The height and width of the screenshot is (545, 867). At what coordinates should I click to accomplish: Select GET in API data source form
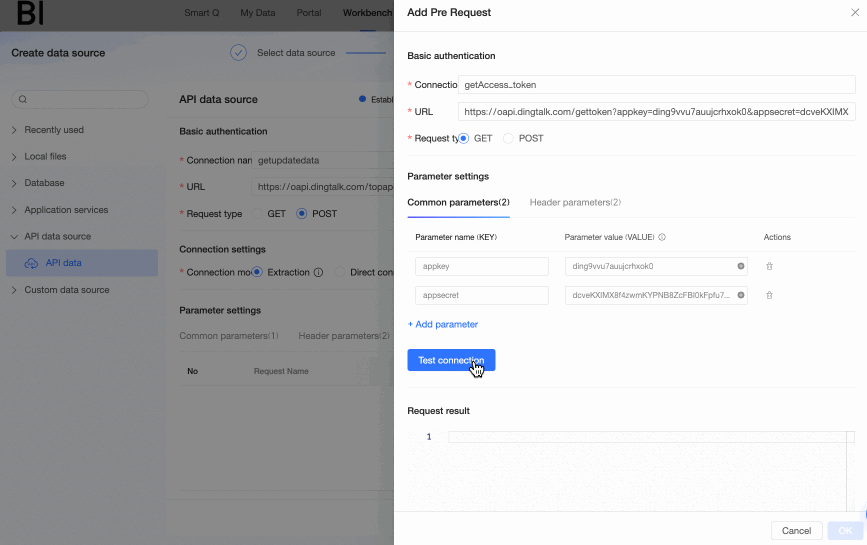[257, 214]
